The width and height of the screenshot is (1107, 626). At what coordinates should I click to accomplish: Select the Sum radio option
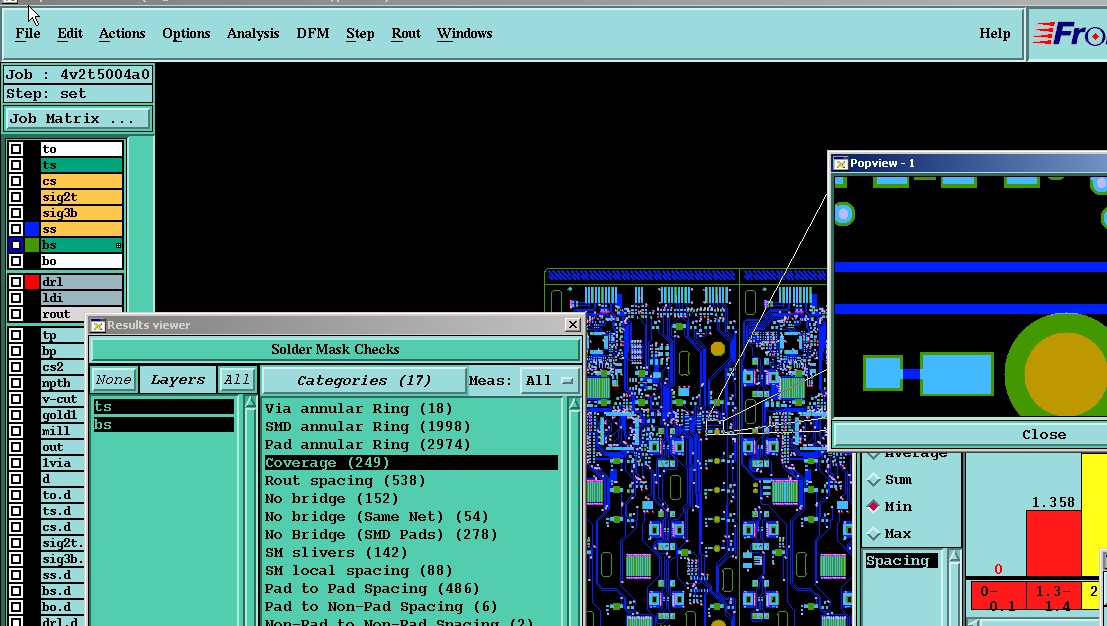tap(874, 480)
